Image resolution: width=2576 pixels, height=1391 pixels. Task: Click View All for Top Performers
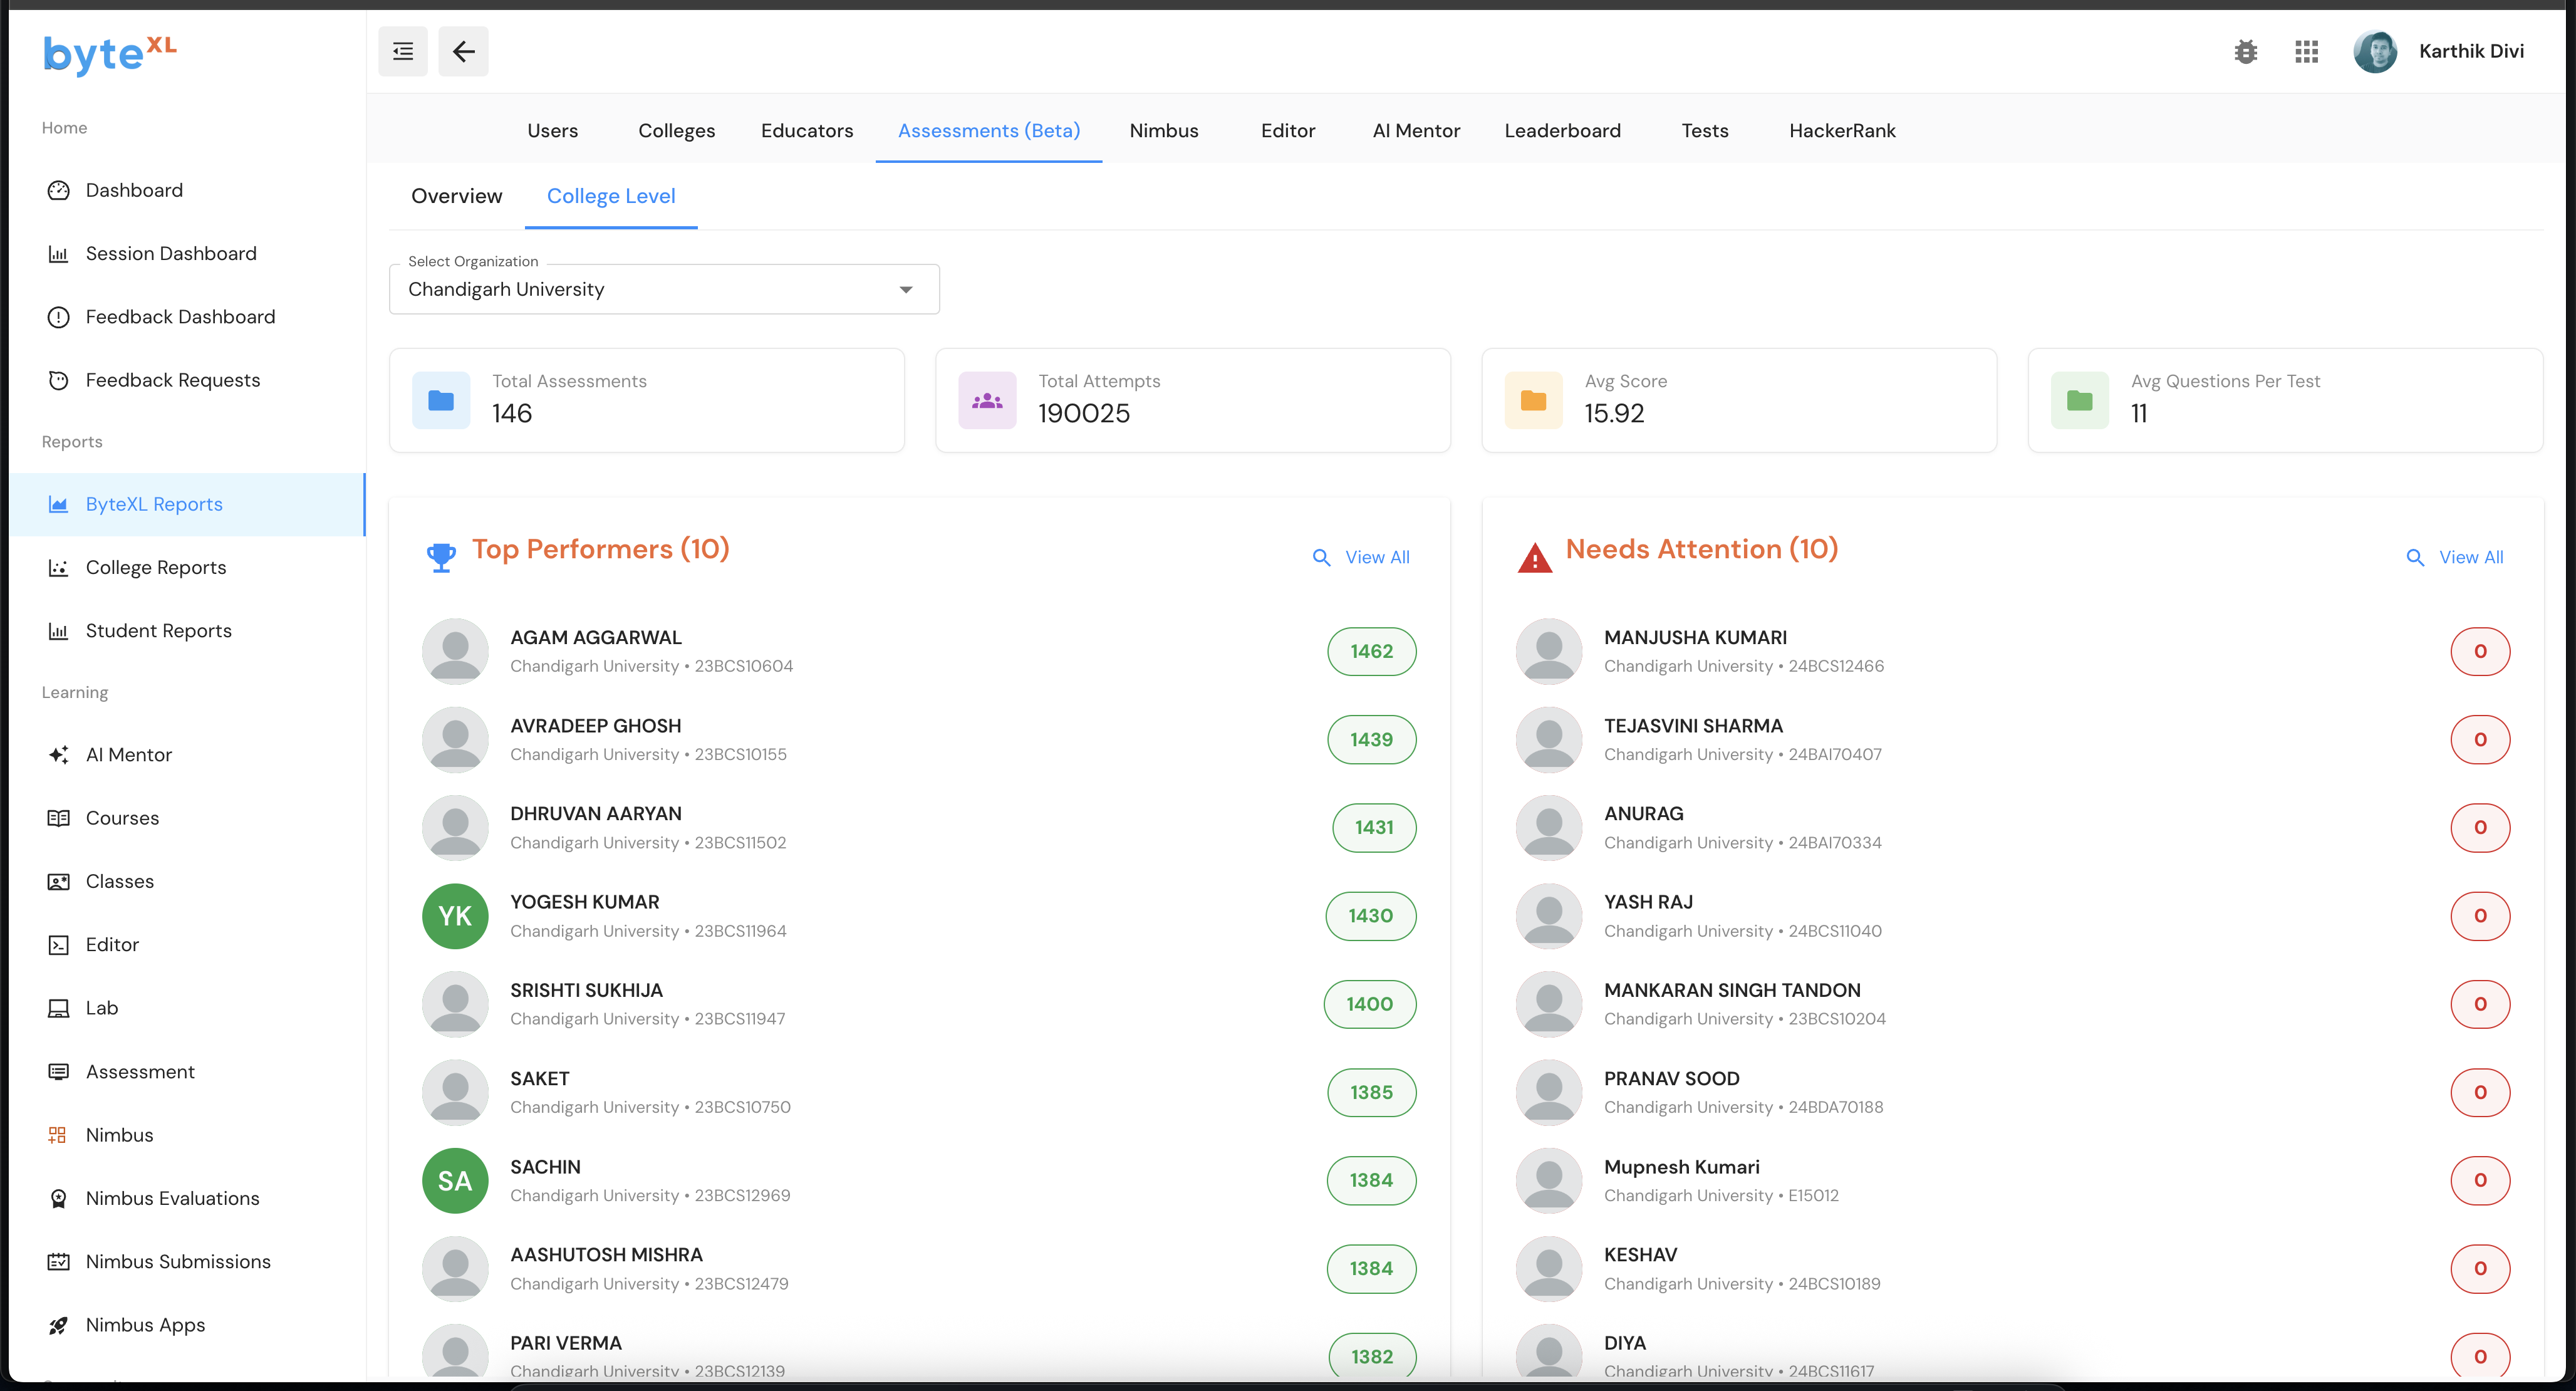[1362, 557]
